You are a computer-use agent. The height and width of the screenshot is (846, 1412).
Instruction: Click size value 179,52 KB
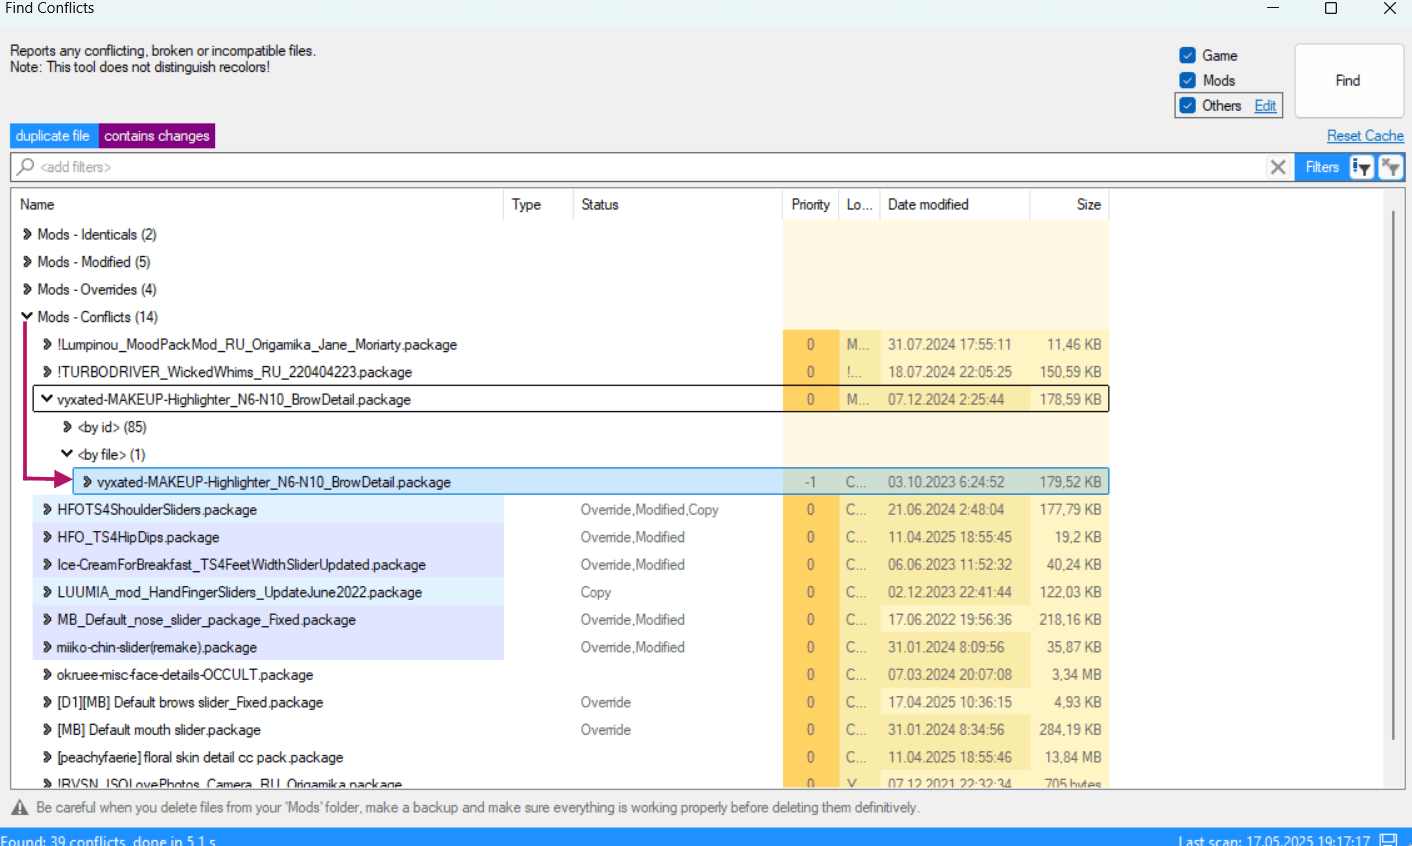1070,482
